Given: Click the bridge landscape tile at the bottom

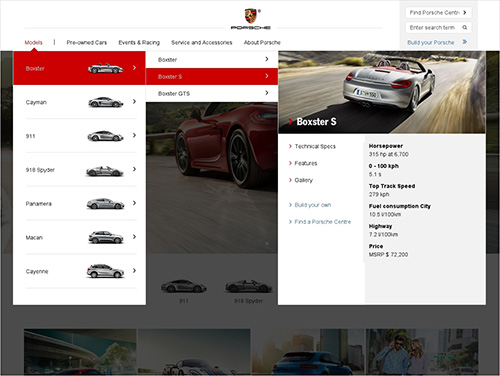Looking at the screenshot, I should (x=80, y=351).
